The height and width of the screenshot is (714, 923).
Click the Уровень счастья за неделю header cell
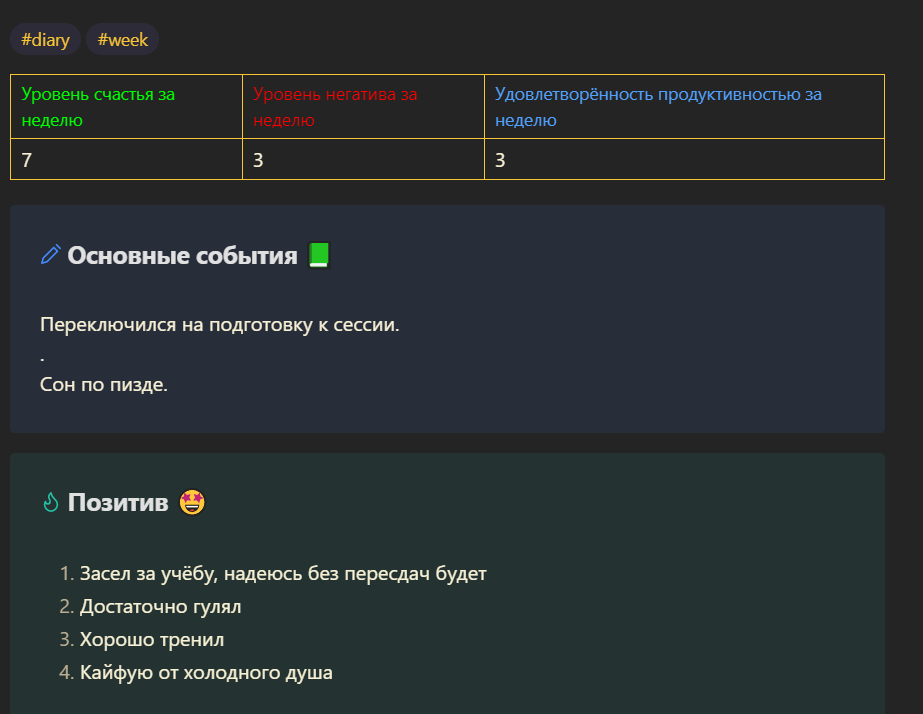[x=127, y=107]
